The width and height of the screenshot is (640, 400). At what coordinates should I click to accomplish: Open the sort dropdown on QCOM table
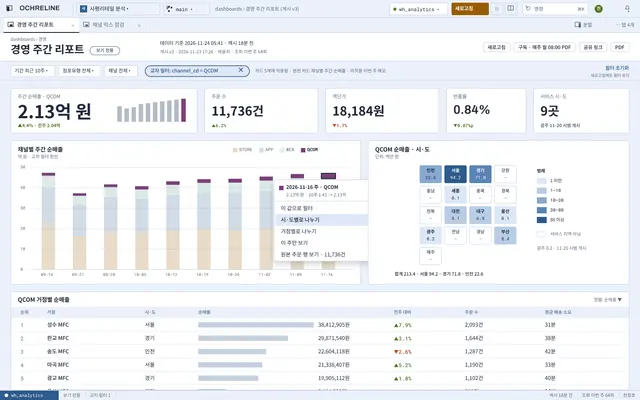tap(607, 300)
